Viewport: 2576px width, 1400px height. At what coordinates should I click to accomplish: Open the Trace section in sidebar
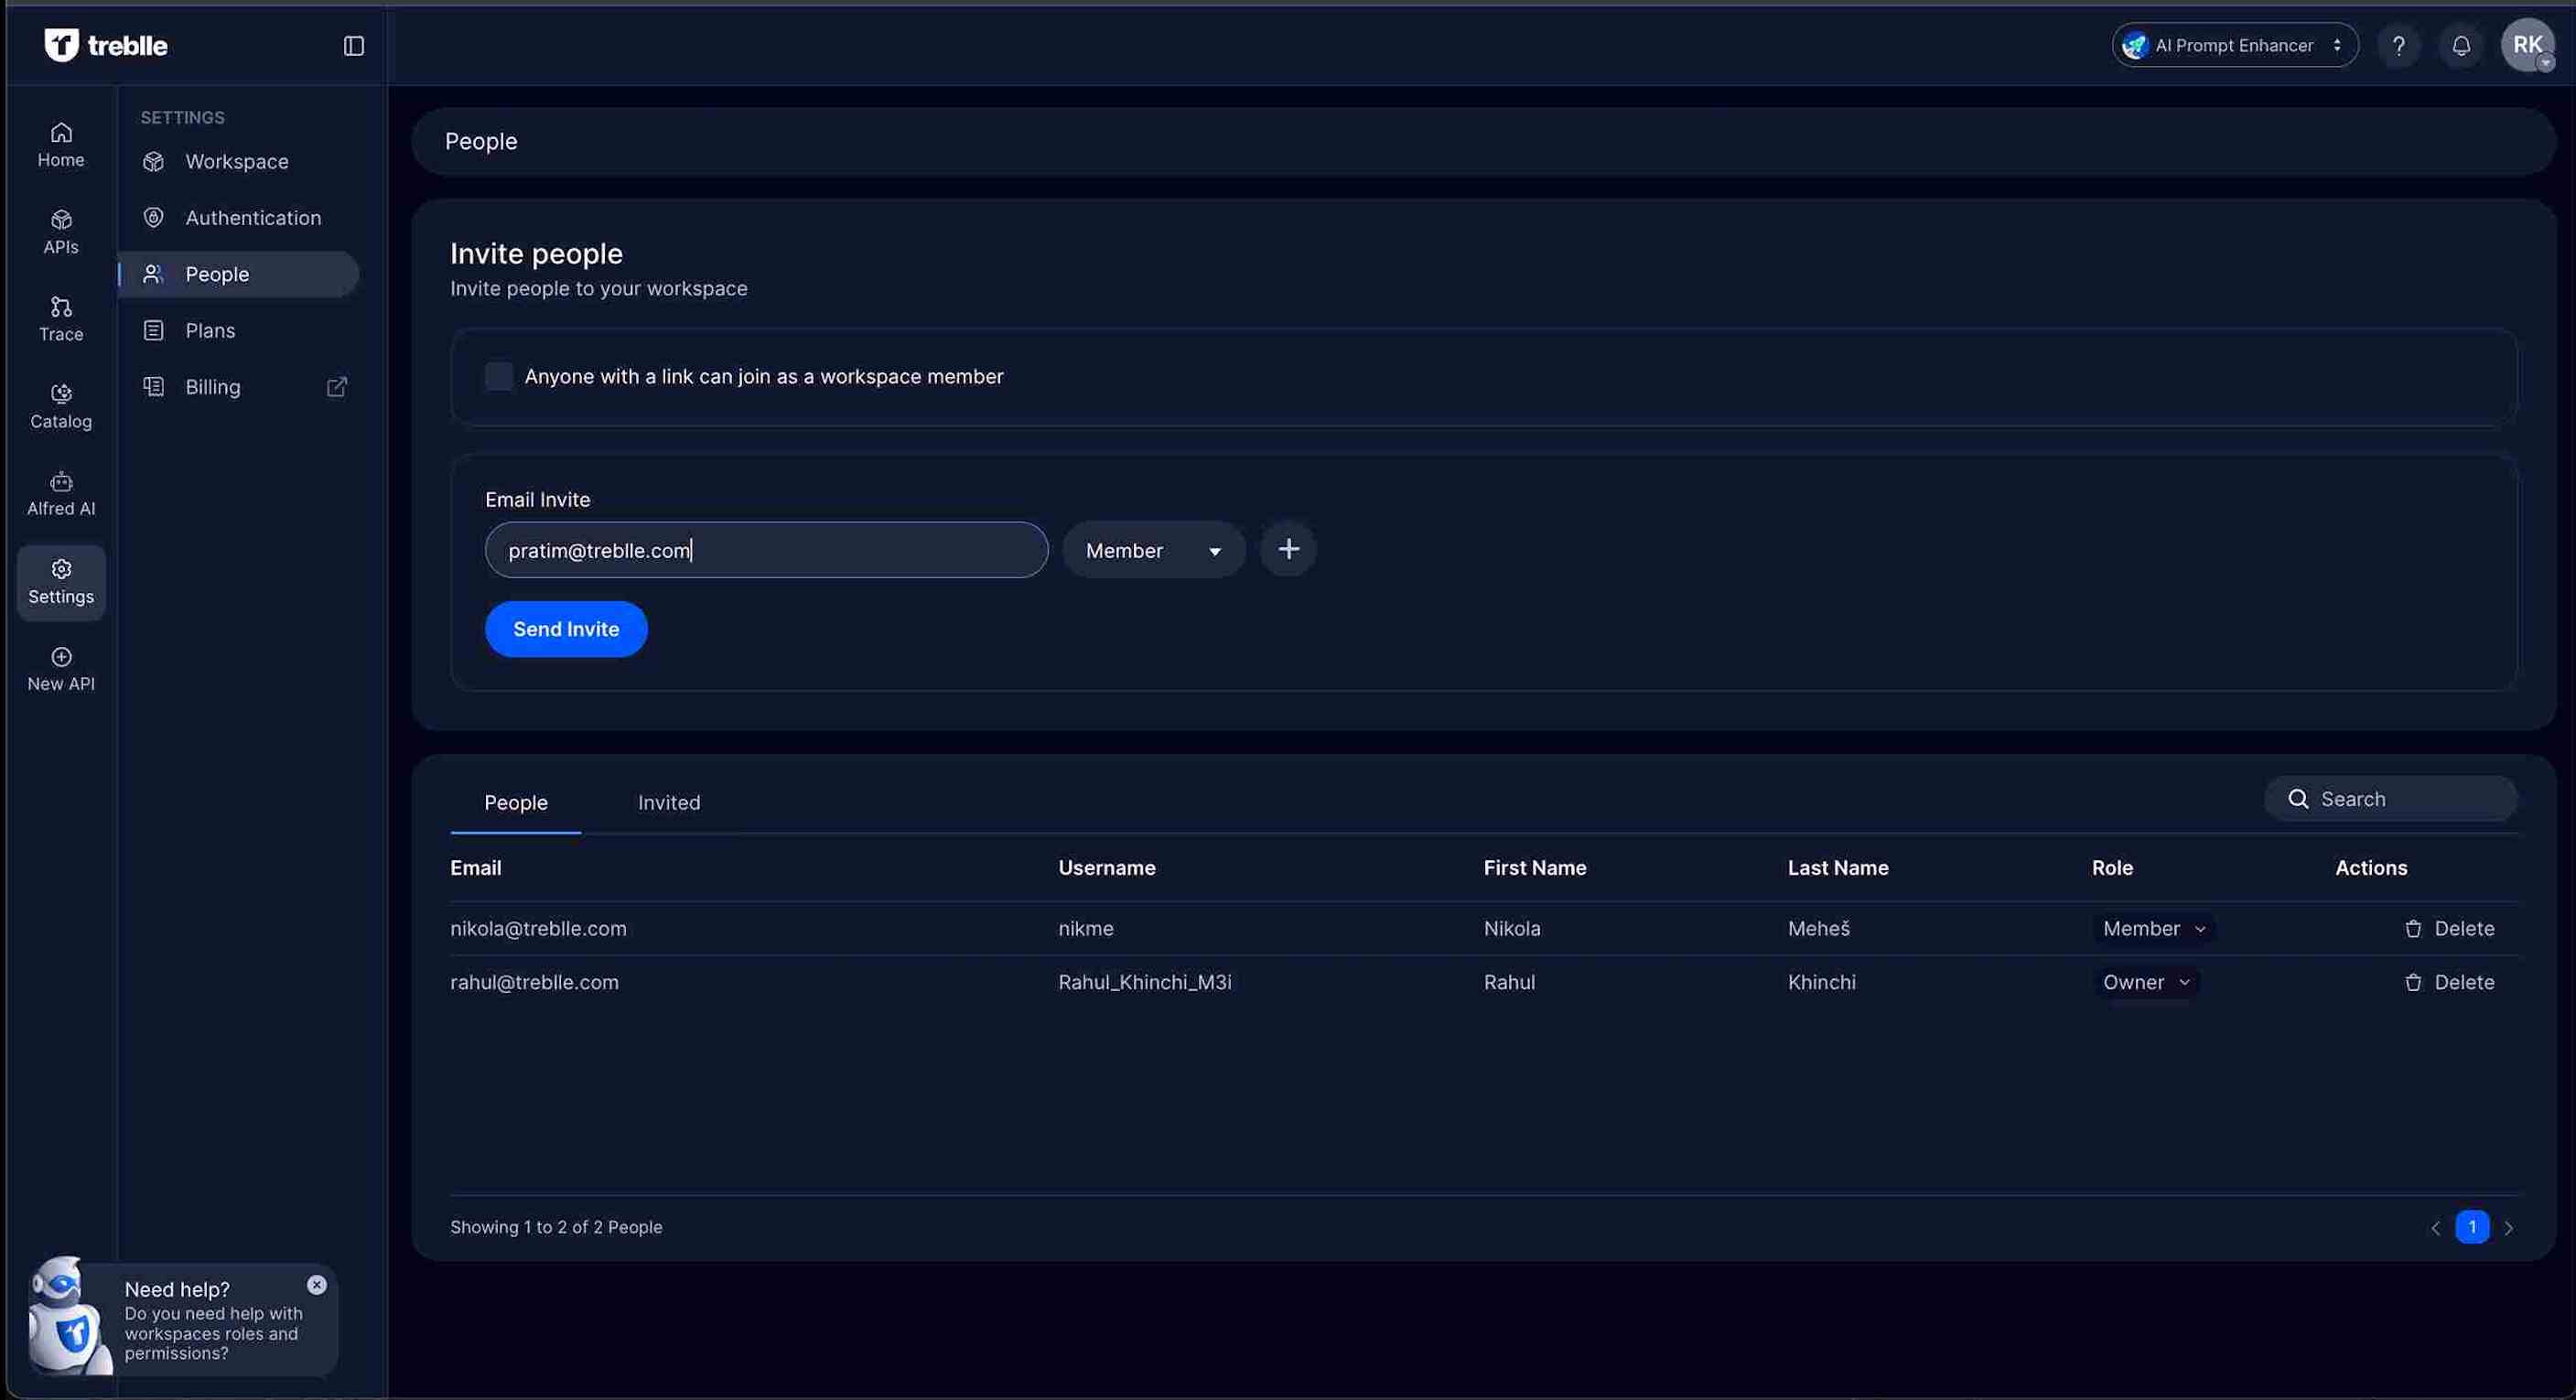click(61, 318)
